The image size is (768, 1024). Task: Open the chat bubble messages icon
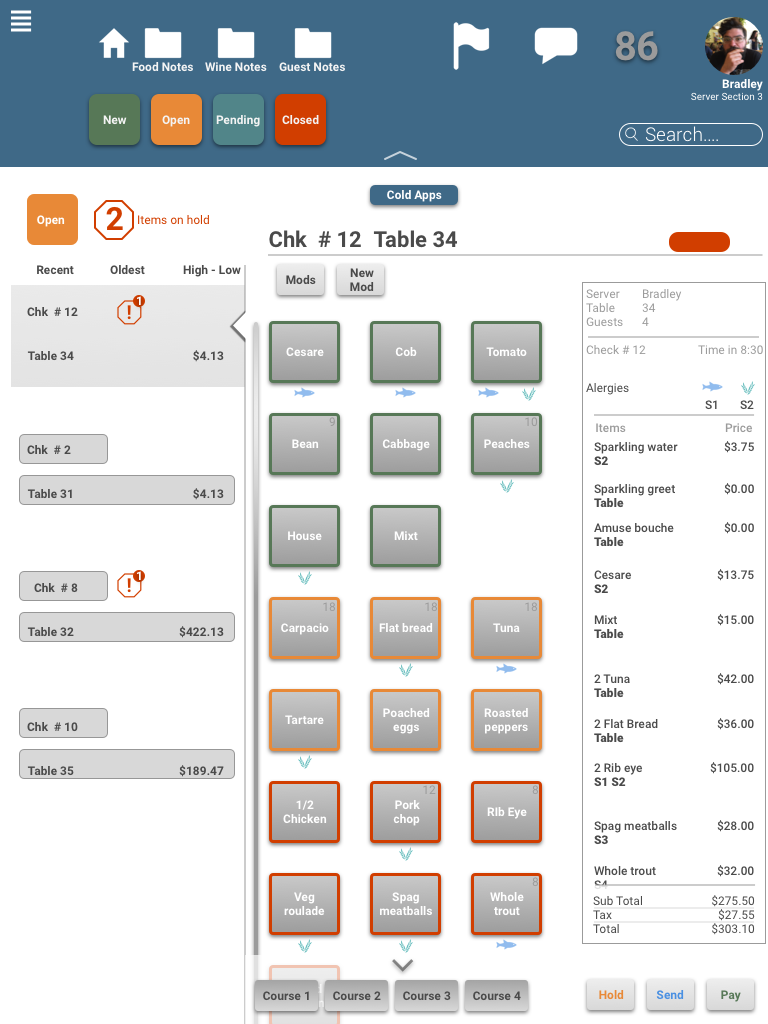(556, 45)
